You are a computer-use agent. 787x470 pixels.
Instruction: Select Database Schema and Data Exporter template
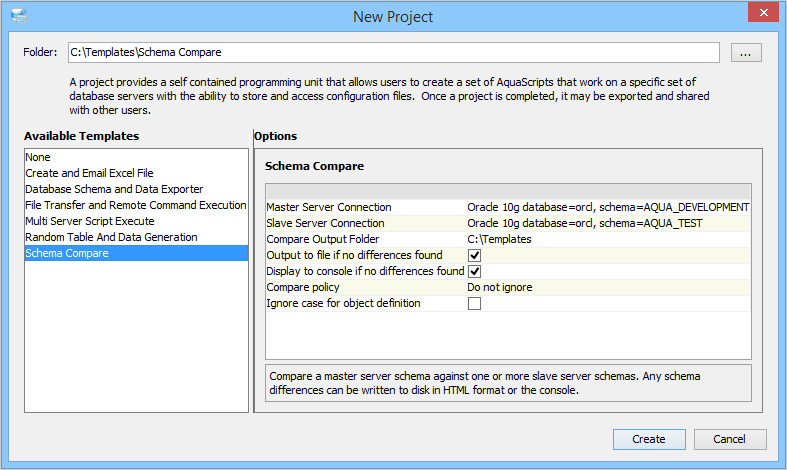114,189
